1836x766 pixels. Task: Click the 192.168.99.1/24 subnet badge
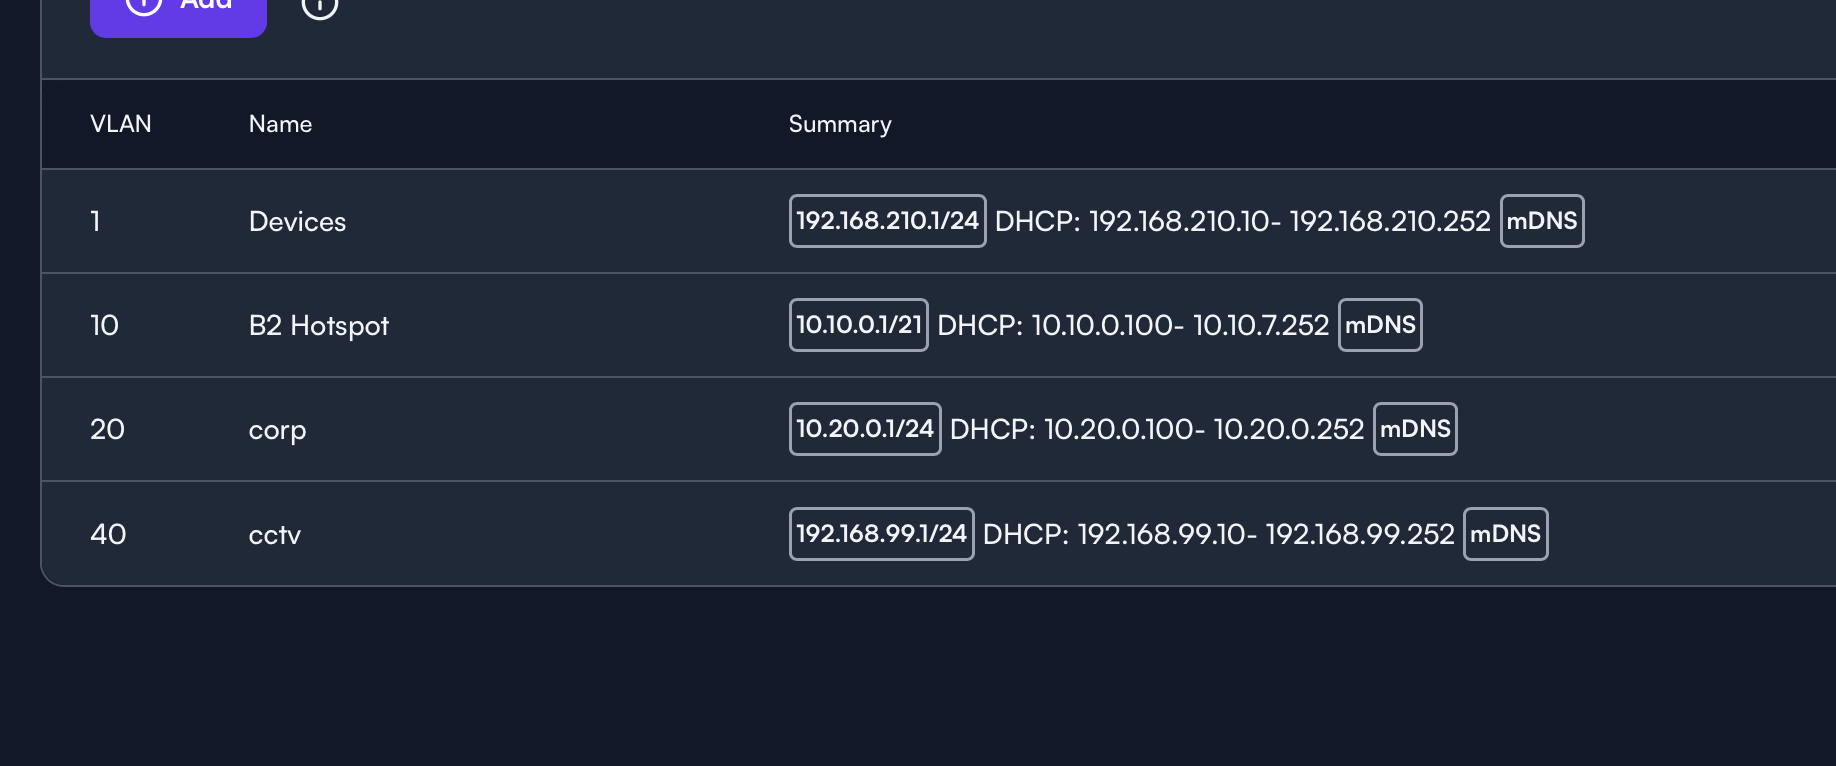(881, 534)
